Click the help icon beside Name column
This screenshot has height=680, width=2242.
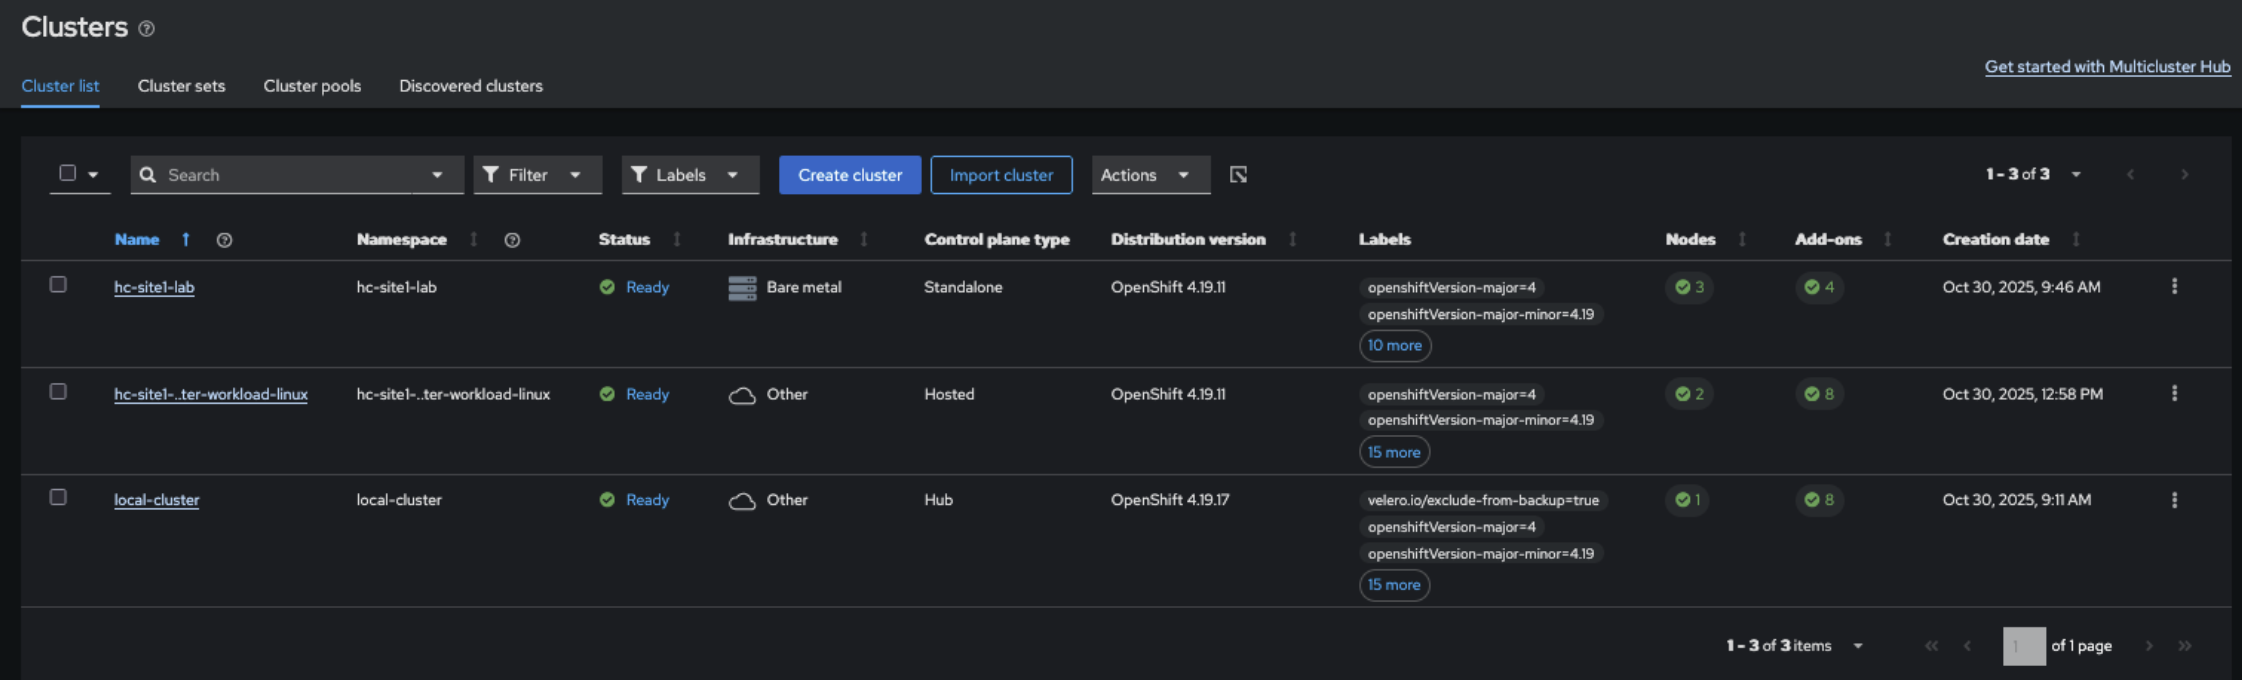tap(224, 240)
